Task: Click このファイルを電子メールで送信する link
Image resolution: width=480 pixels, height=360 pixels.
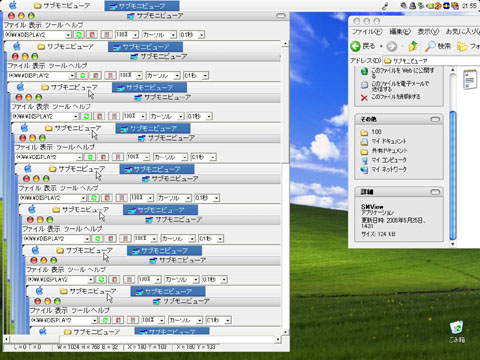Action: (400, 86)
